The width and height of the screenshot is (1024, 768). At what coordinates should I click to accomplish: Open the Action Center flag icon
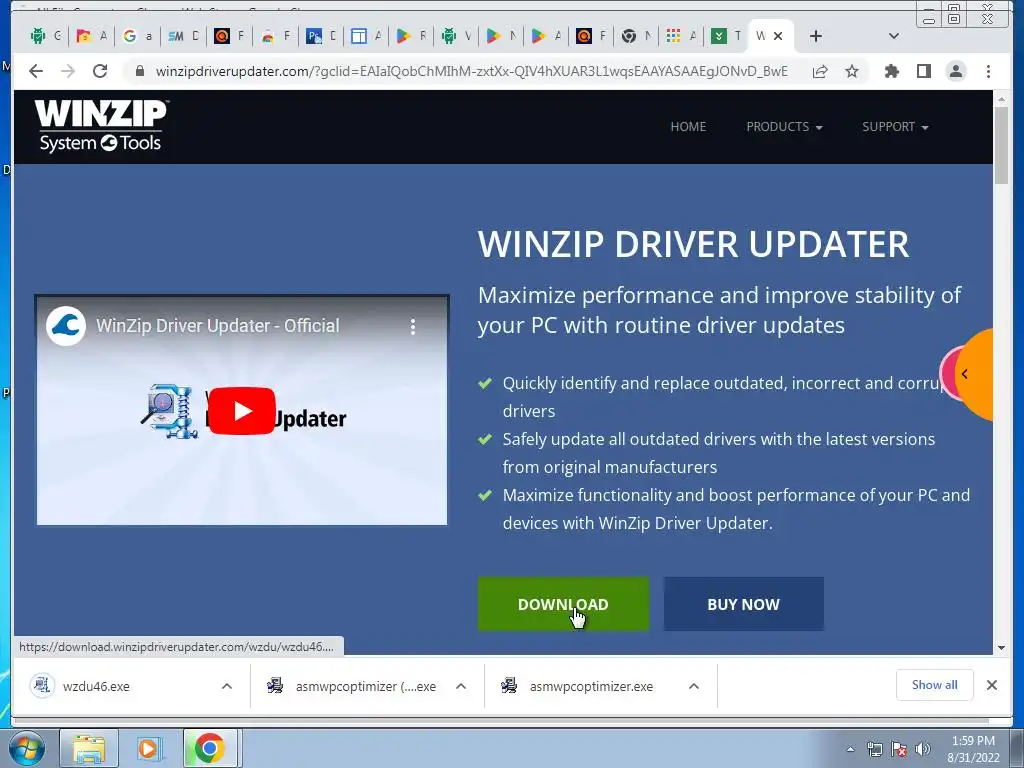[x=899, y=750]
